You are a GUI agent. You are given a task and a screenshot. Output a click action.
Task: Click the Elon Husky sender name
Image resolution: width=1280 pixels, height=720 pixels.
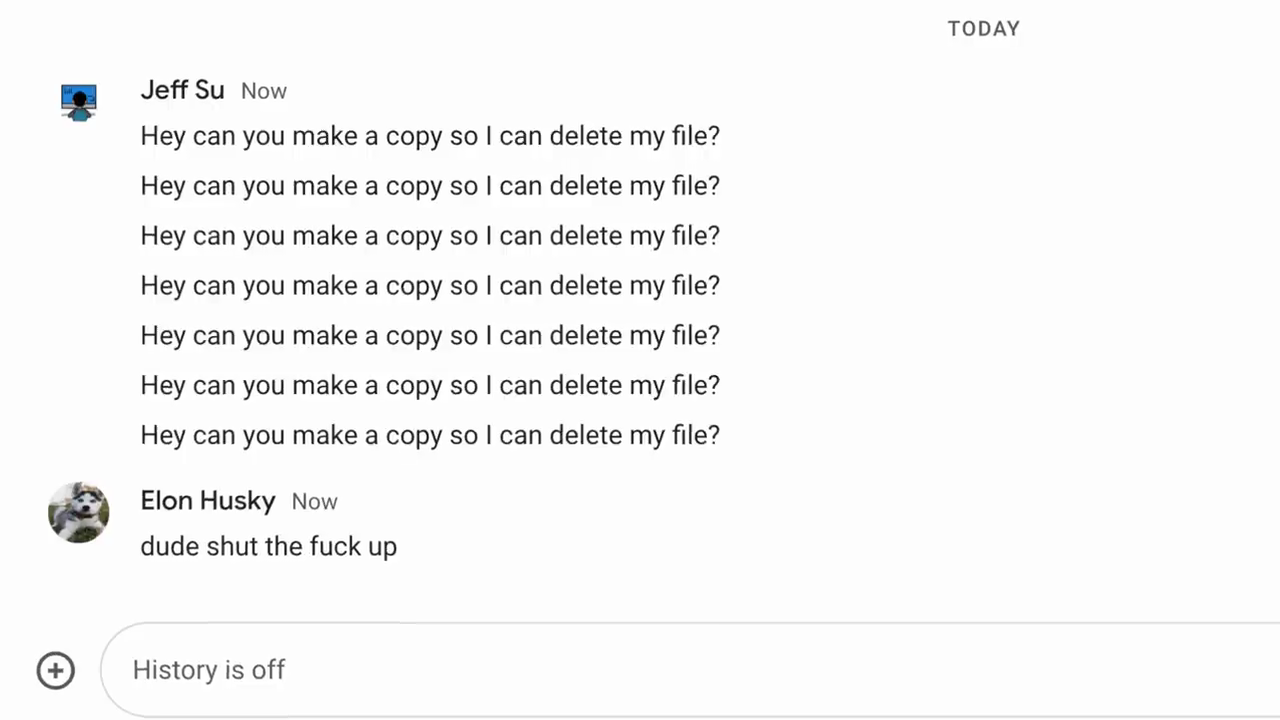(208, 501)
